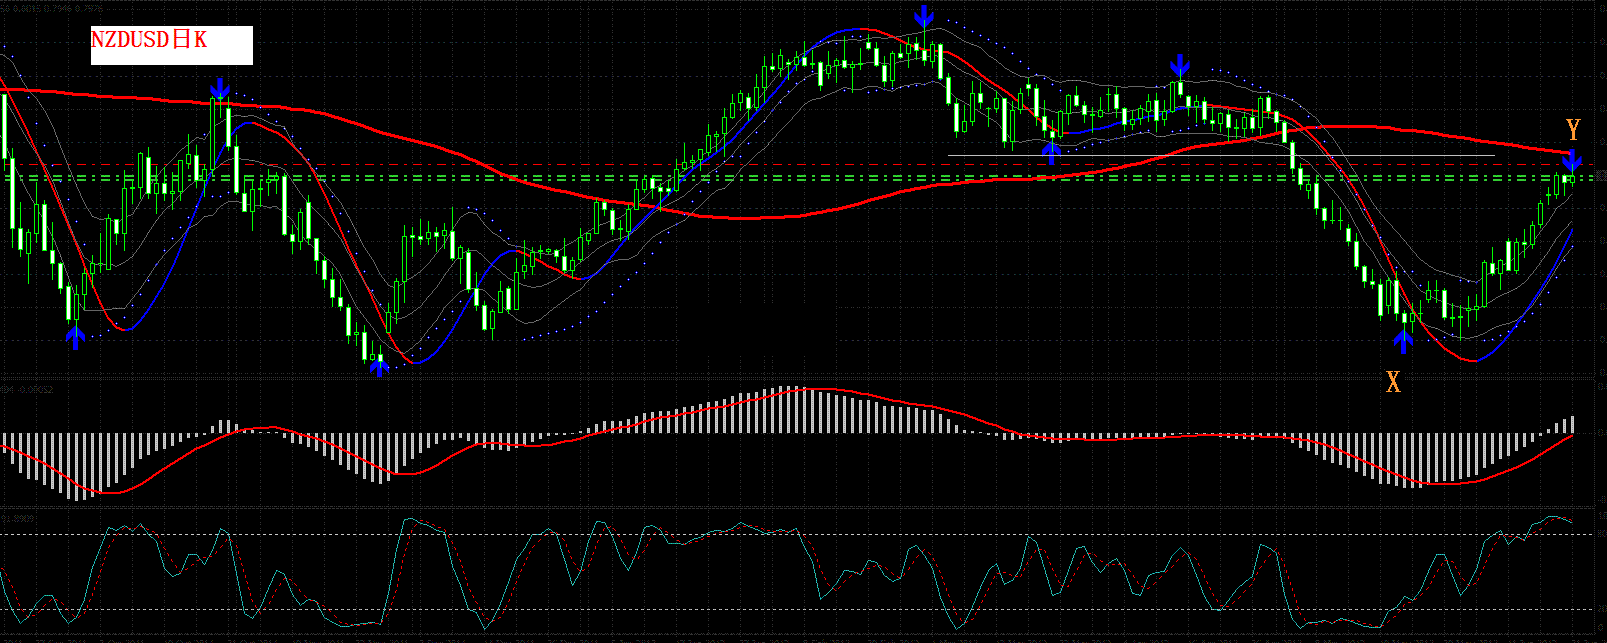The height and width of the screenshot is (643, 1607).
Task: Select the blue down arrow below the Y label
Action: coord(1573,160)
